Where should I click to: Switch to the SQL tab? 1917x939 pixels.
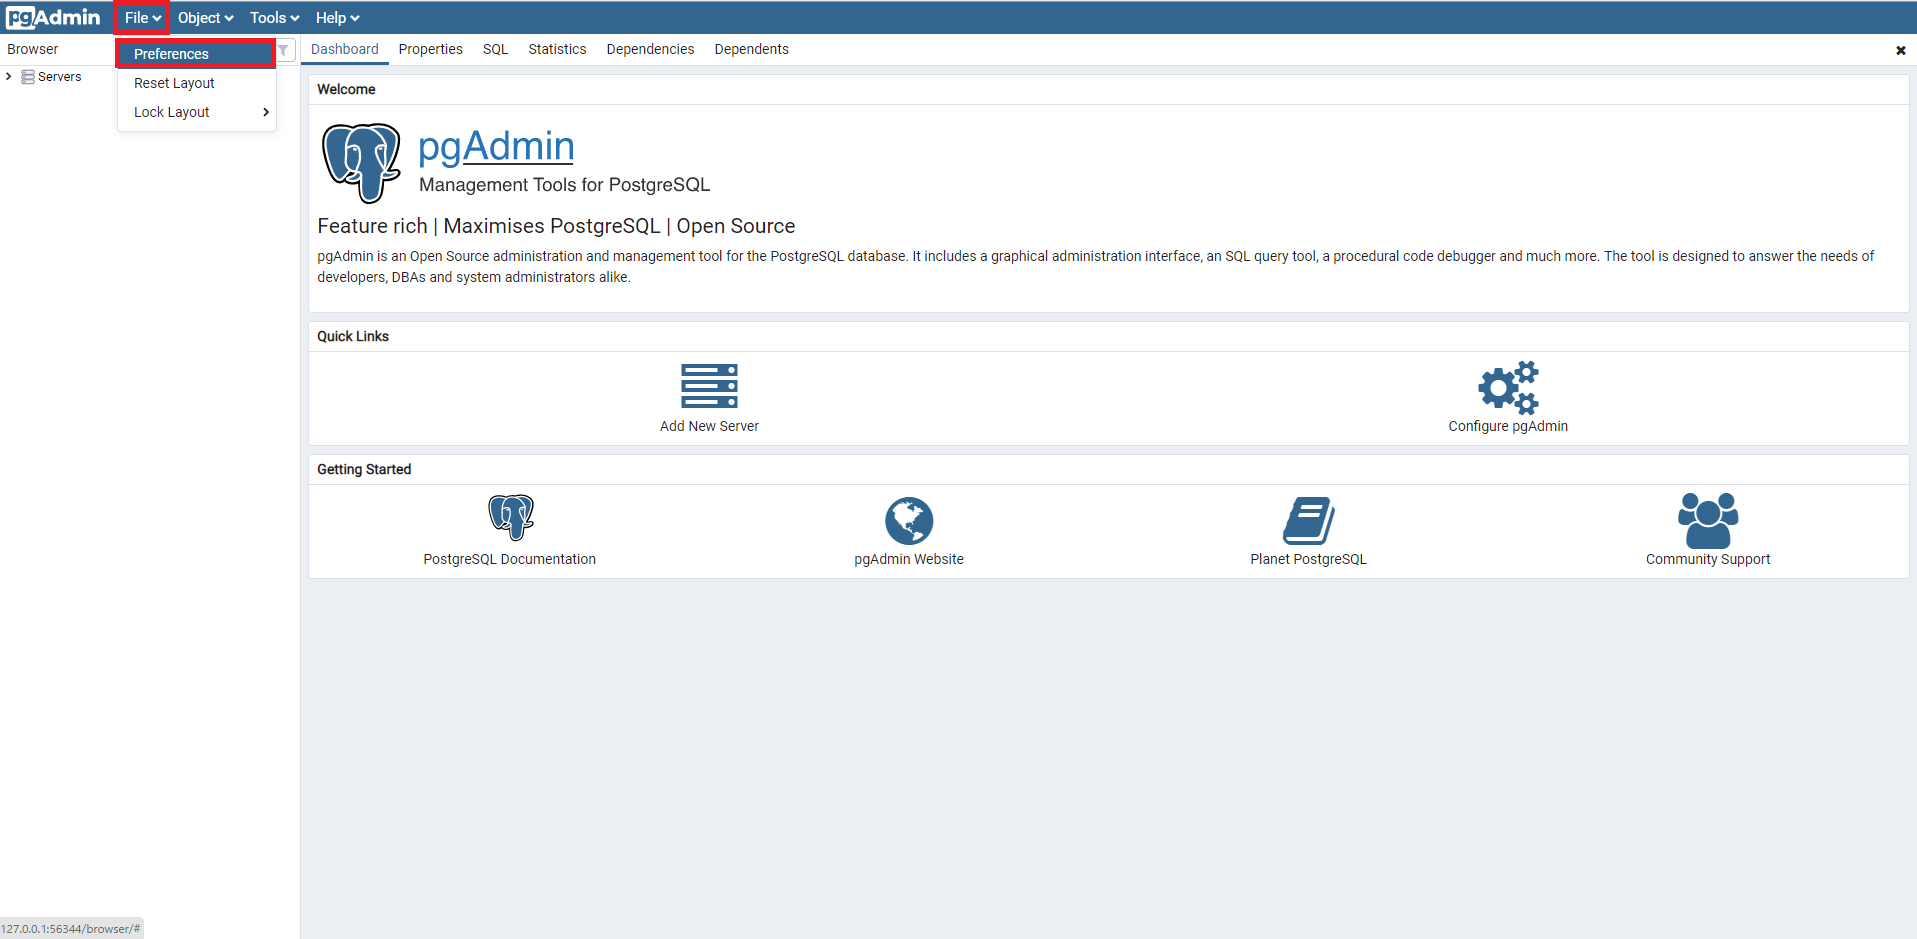494,49
